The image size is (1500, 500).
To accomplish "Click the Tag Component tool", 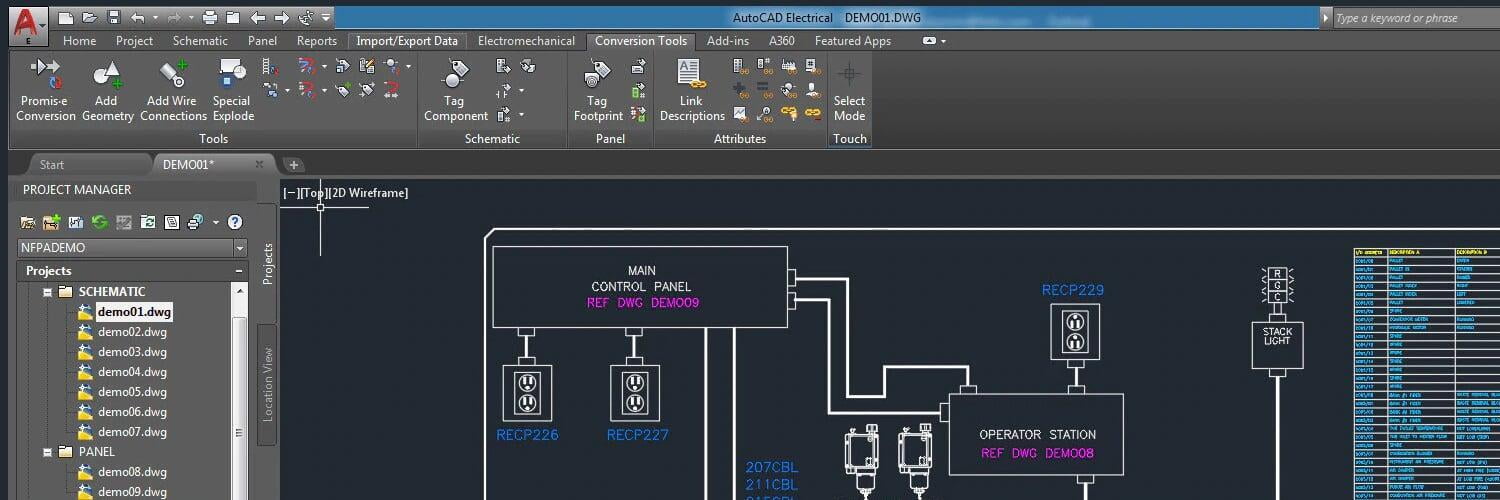I will click(456, 91).
